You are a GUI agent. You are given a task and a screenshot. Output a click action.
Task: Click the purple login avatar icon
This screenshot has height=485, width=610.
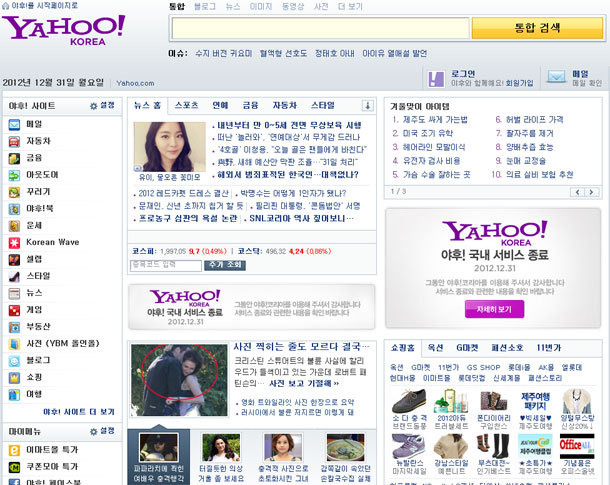click(x=436, y=79)
